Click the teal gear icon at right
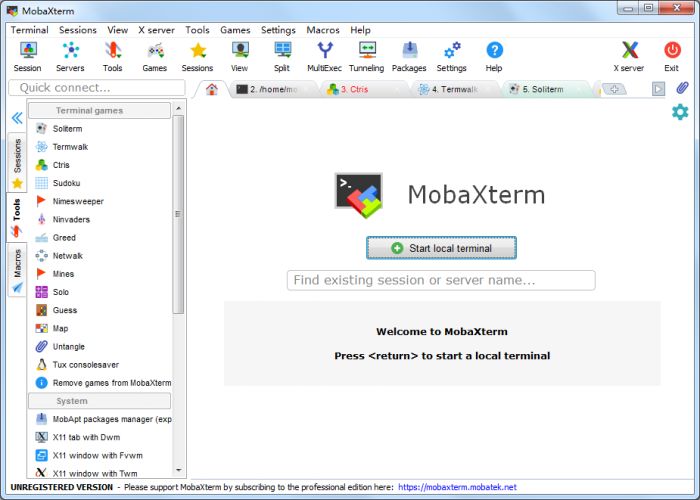Image resolution: width=700 pixels, height=500 pixels. 680,112
